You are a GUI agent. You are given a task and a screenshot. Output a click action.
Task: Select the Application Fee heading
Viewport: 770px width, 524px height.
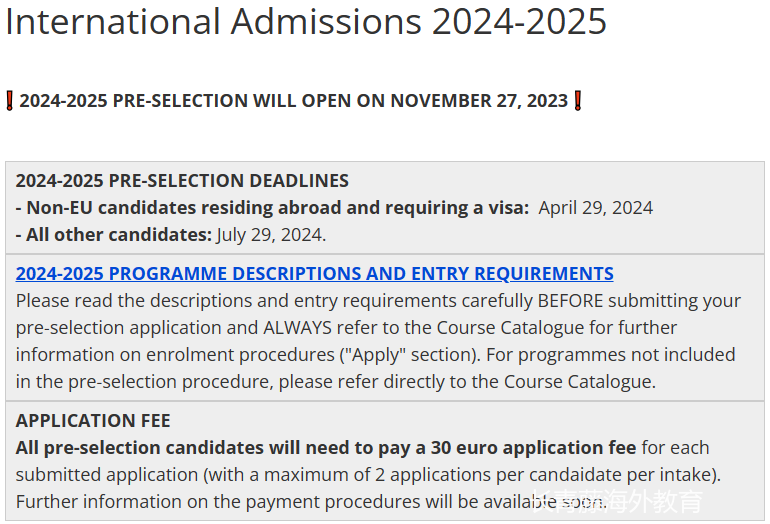pyautogui.click(x=93, y=421)
